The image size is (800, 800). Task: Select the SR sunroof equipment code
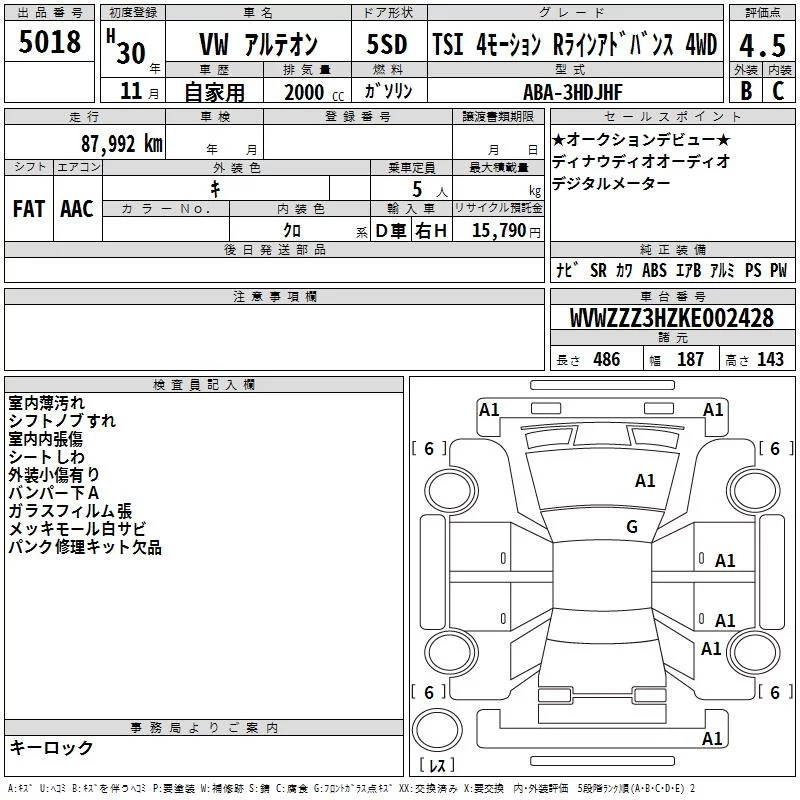pos(597,270)
